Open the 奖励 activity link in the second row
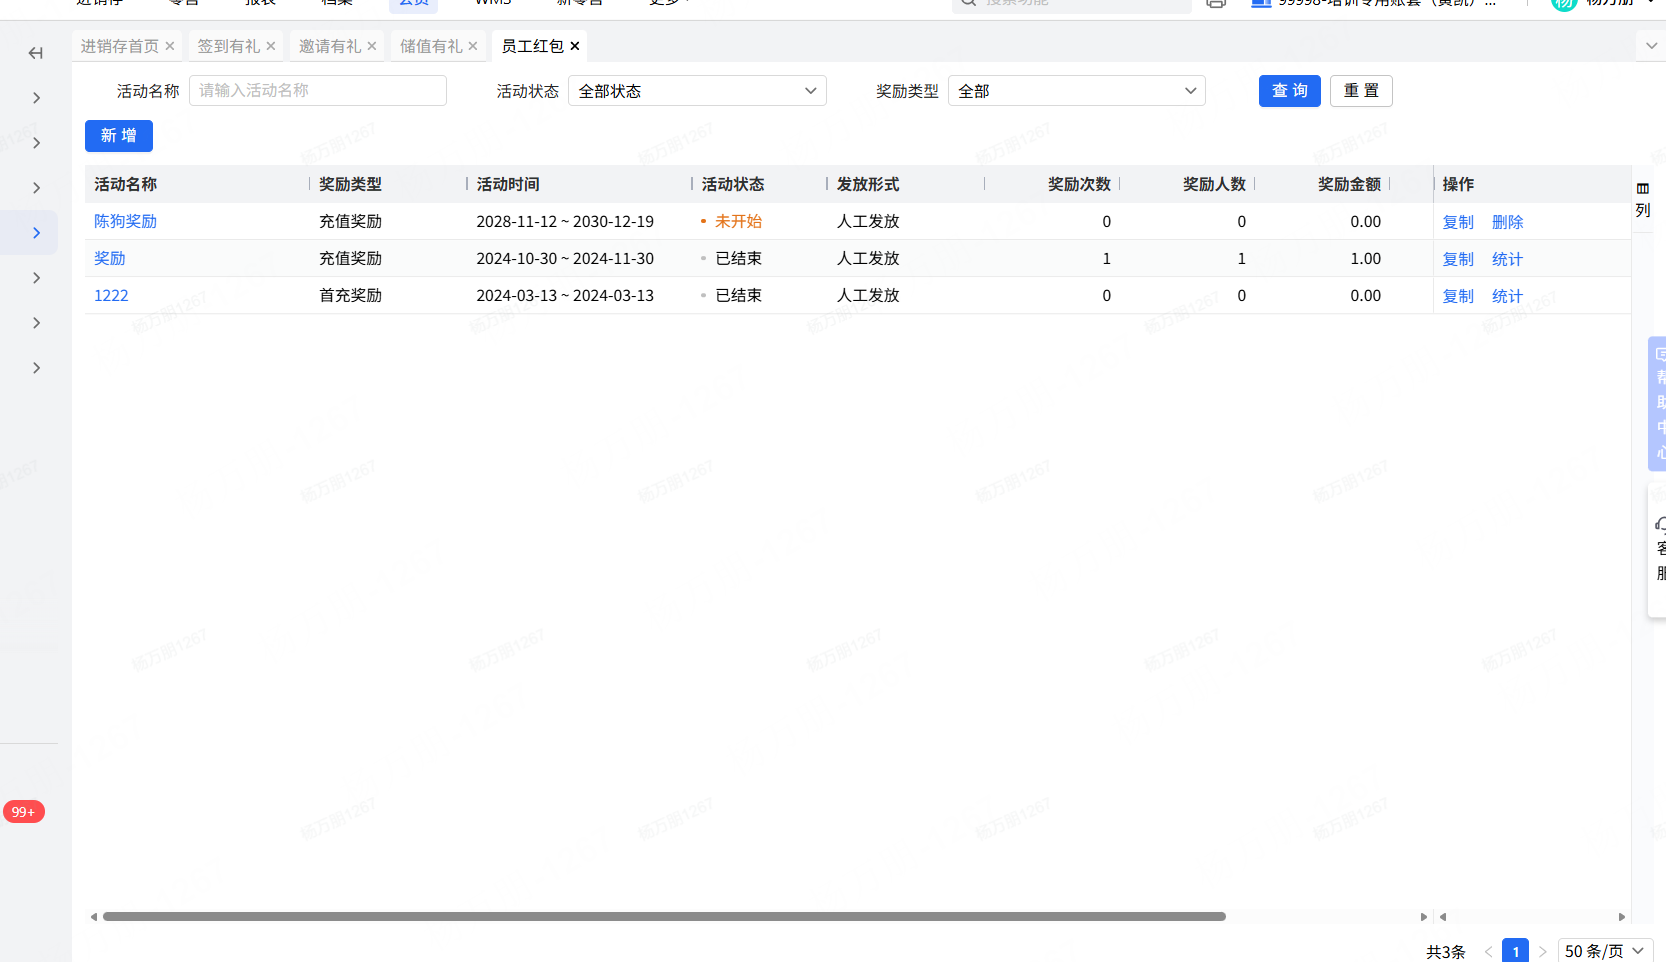The width and height of the screenshot is (1666, 962). [x=110, y=259]
